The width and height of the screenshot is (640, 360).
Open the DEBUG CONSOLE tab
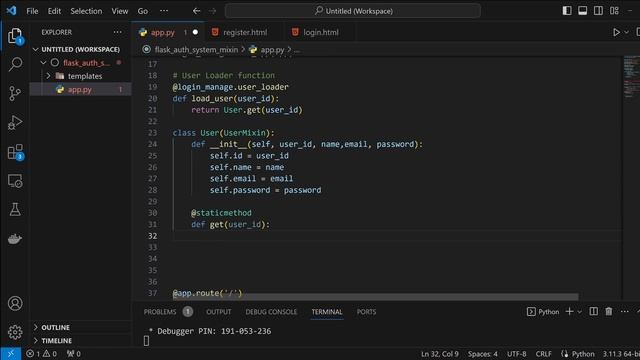(271, 312)
